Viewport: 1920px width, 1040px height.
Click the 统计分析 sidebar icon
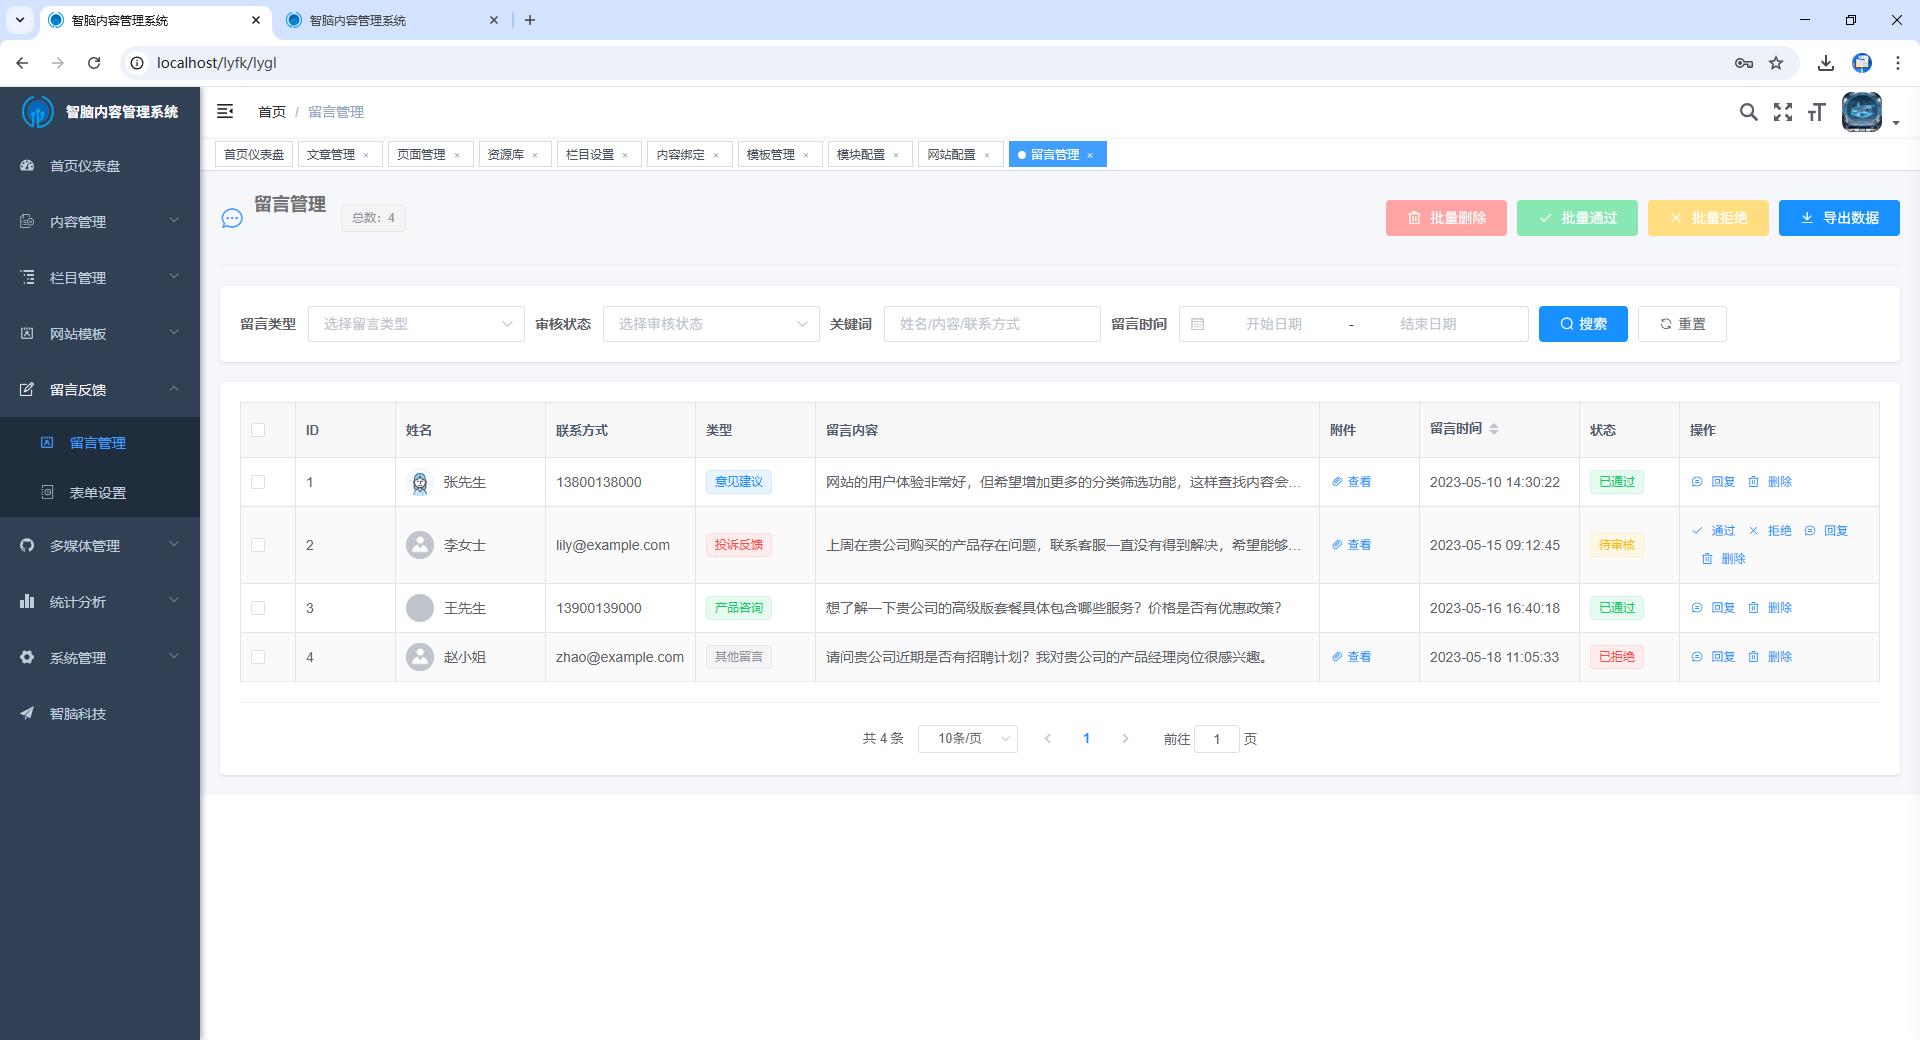tap(26, 601)
